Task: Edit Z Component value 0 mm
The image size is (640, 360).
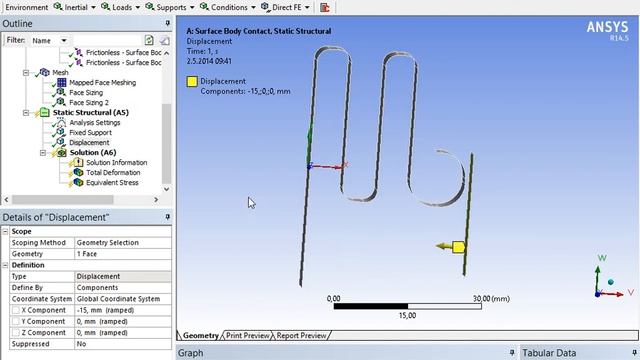Action: 123,333
